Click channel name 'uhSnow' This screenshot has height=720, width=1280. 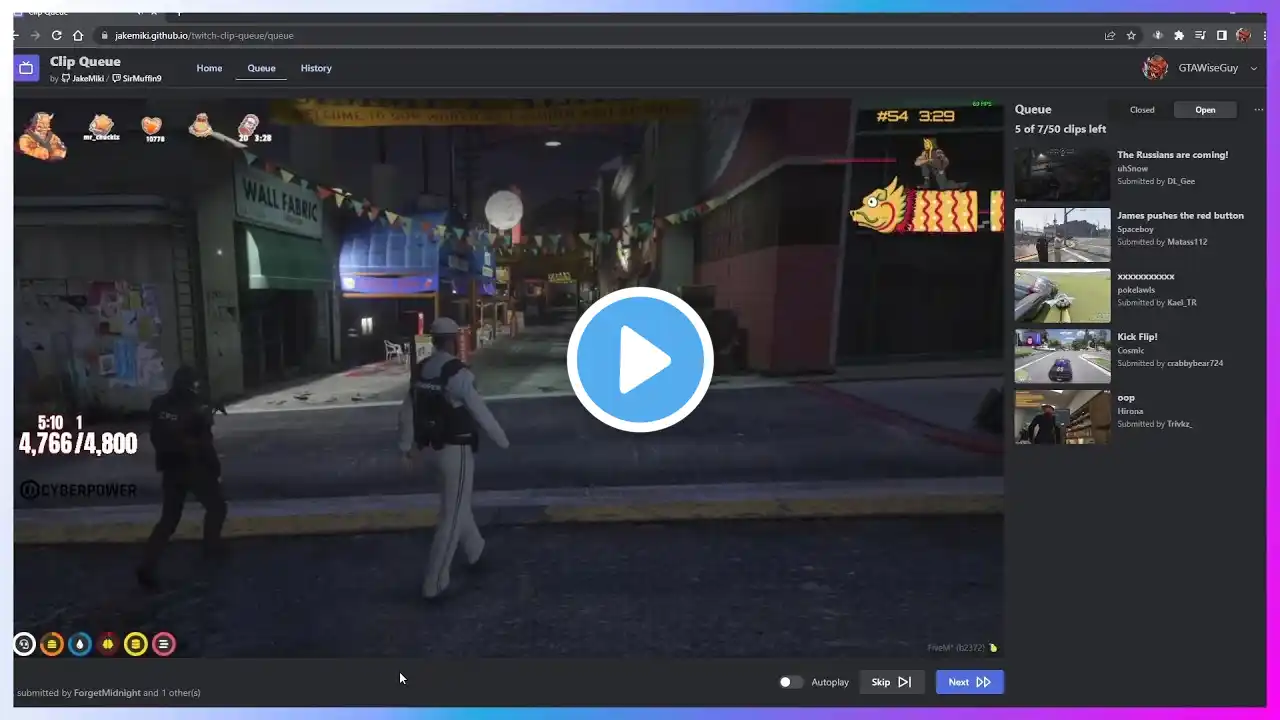click(1133, 169)
